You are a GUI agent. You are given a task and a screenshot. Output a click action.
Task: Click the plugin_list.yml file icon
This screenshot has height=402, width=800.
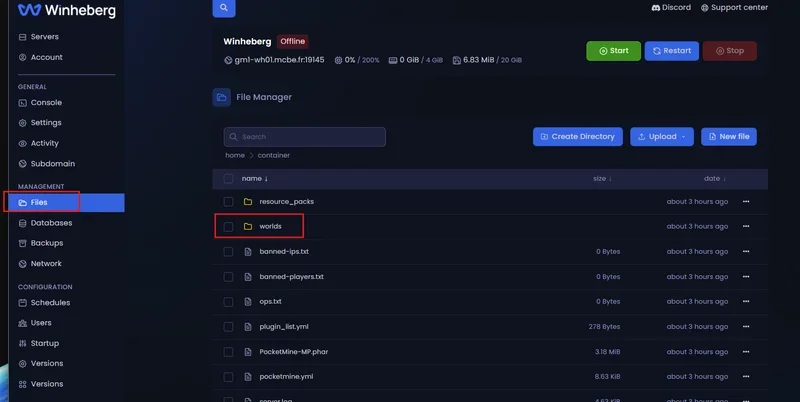248,327
